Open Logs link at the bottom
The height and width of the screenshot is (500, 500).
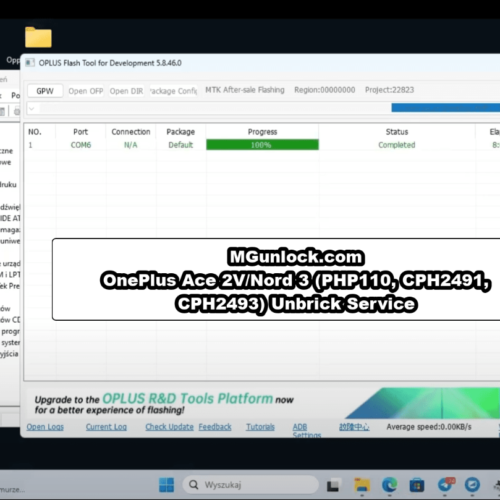click(45, 427)
